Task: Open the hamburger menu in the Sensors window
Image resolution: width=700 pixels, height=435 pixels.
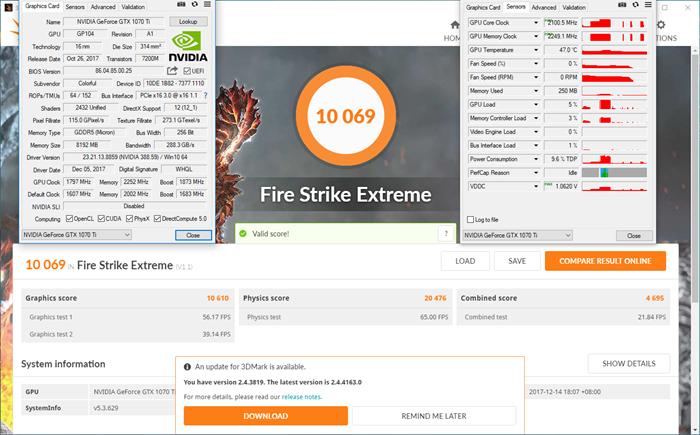Action: [x=648, y=5]
